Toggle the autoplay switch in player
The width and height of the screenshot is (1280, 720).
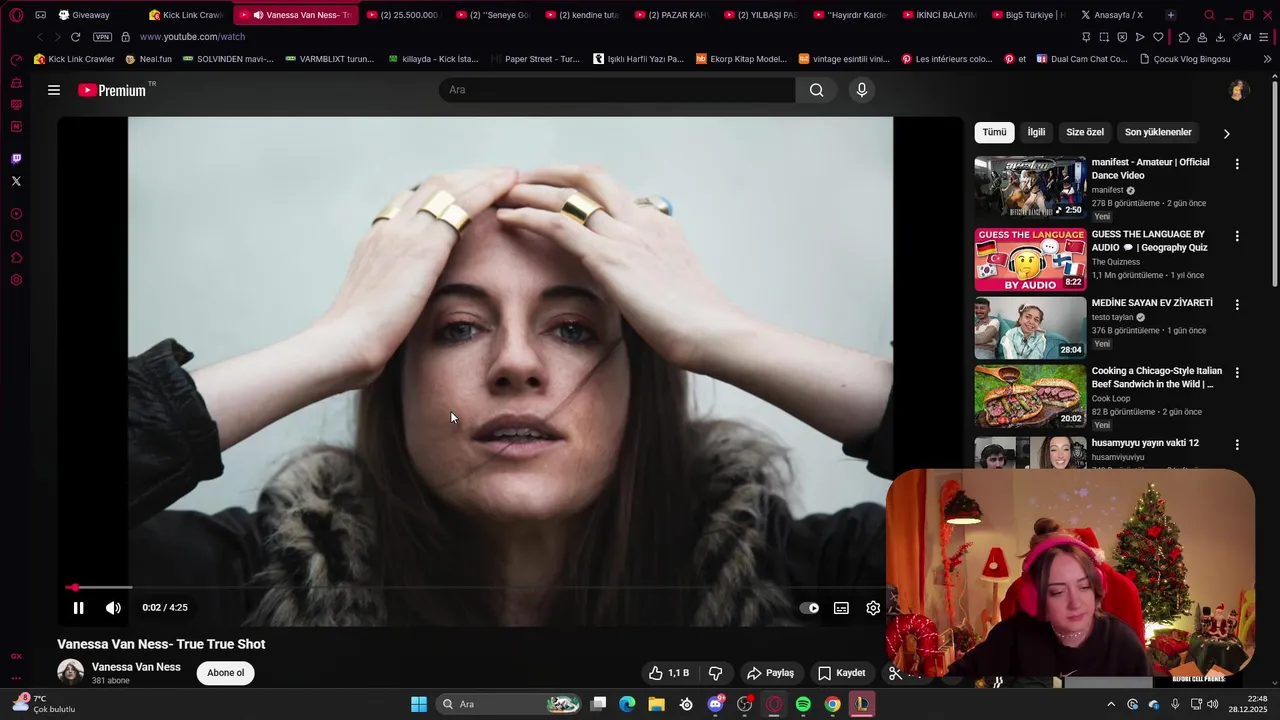[x=809, y=608]
